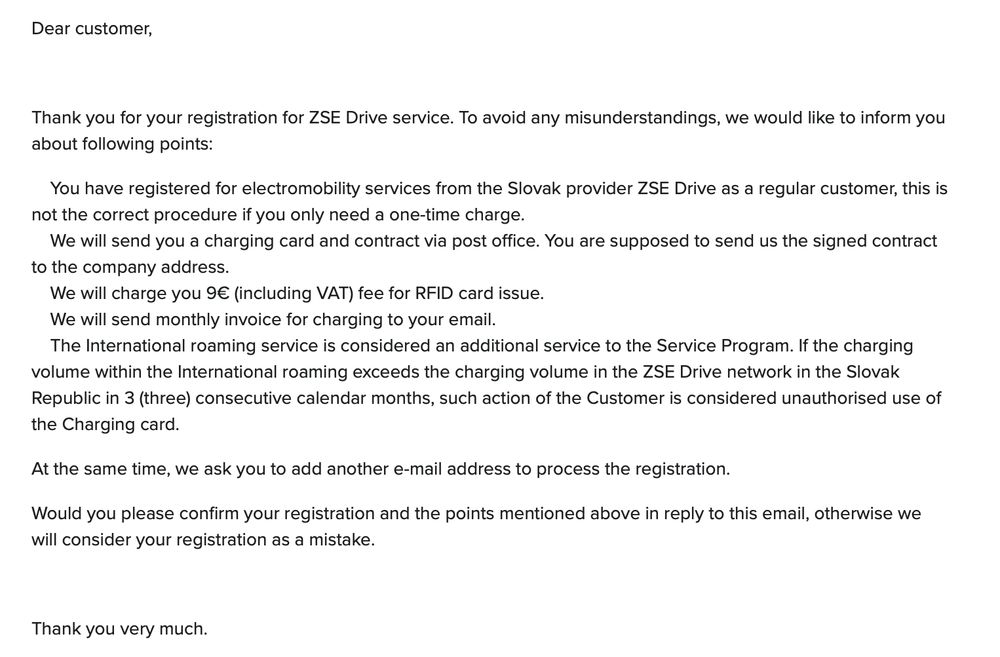Click the text '(including VAT)'
1000x657 pixels.
[x=293, y=293]
